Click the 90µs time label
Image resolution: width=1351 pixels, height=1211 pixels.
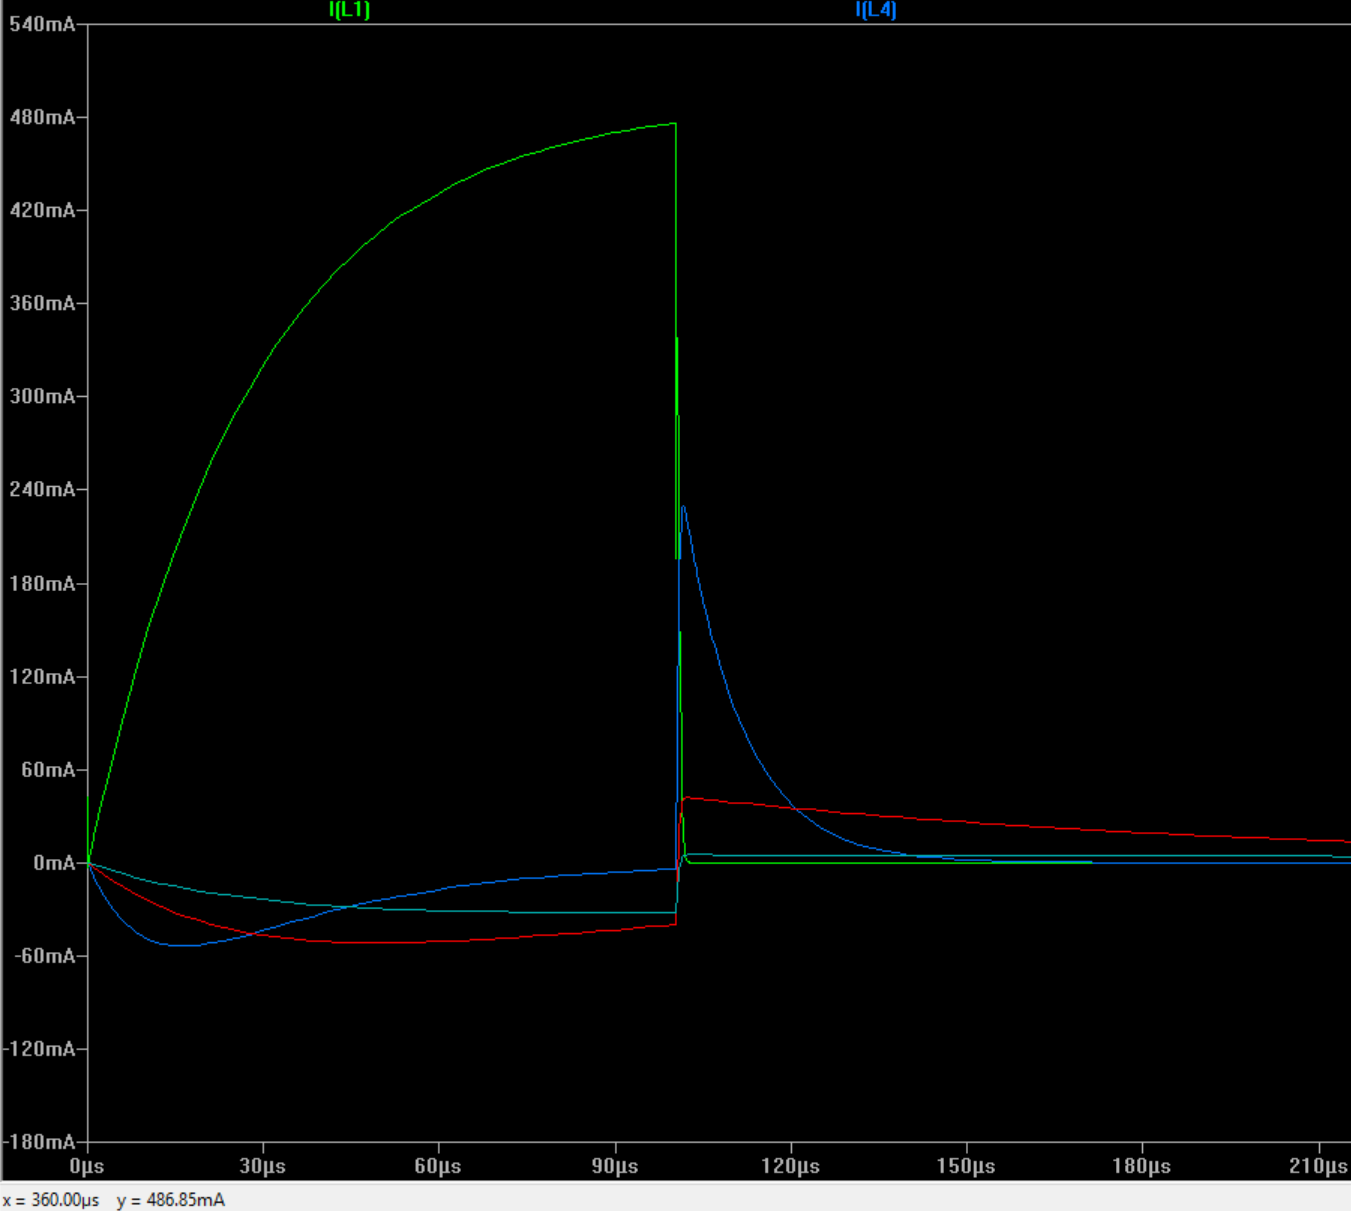click(x=614, y=1167)
